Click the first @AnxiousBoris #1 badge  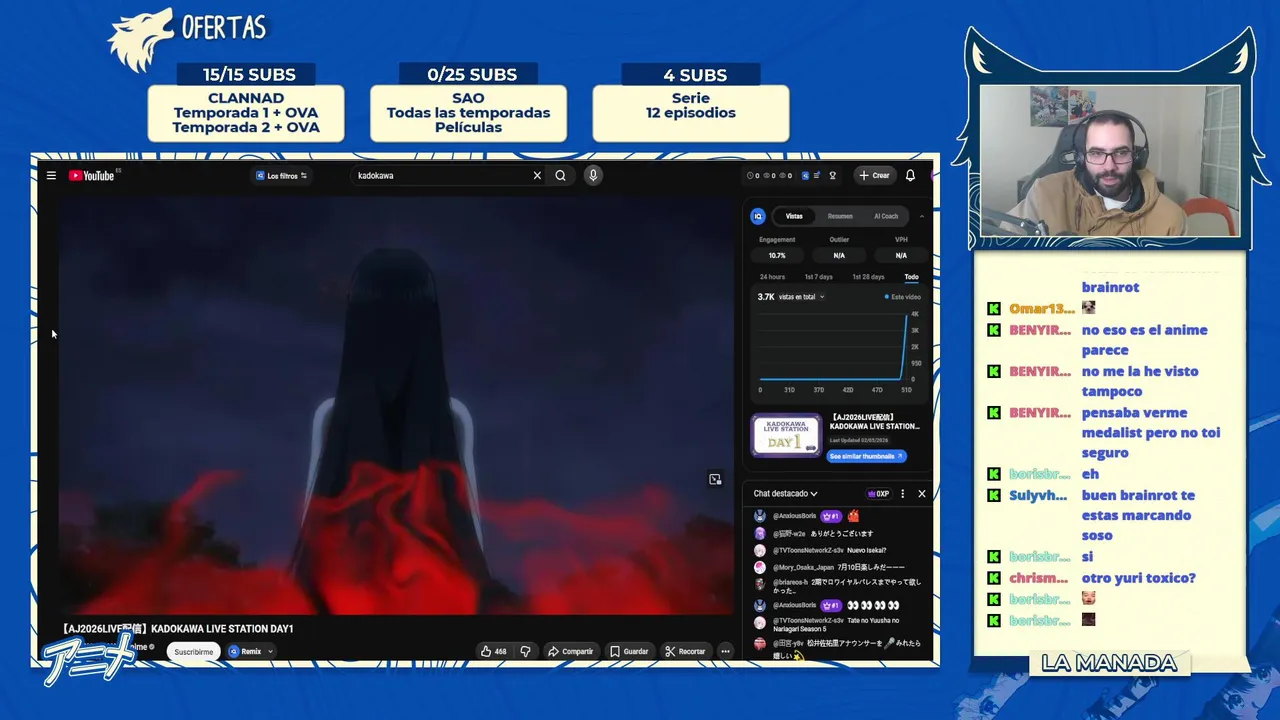pyautogui.click(x=831, y=516)
